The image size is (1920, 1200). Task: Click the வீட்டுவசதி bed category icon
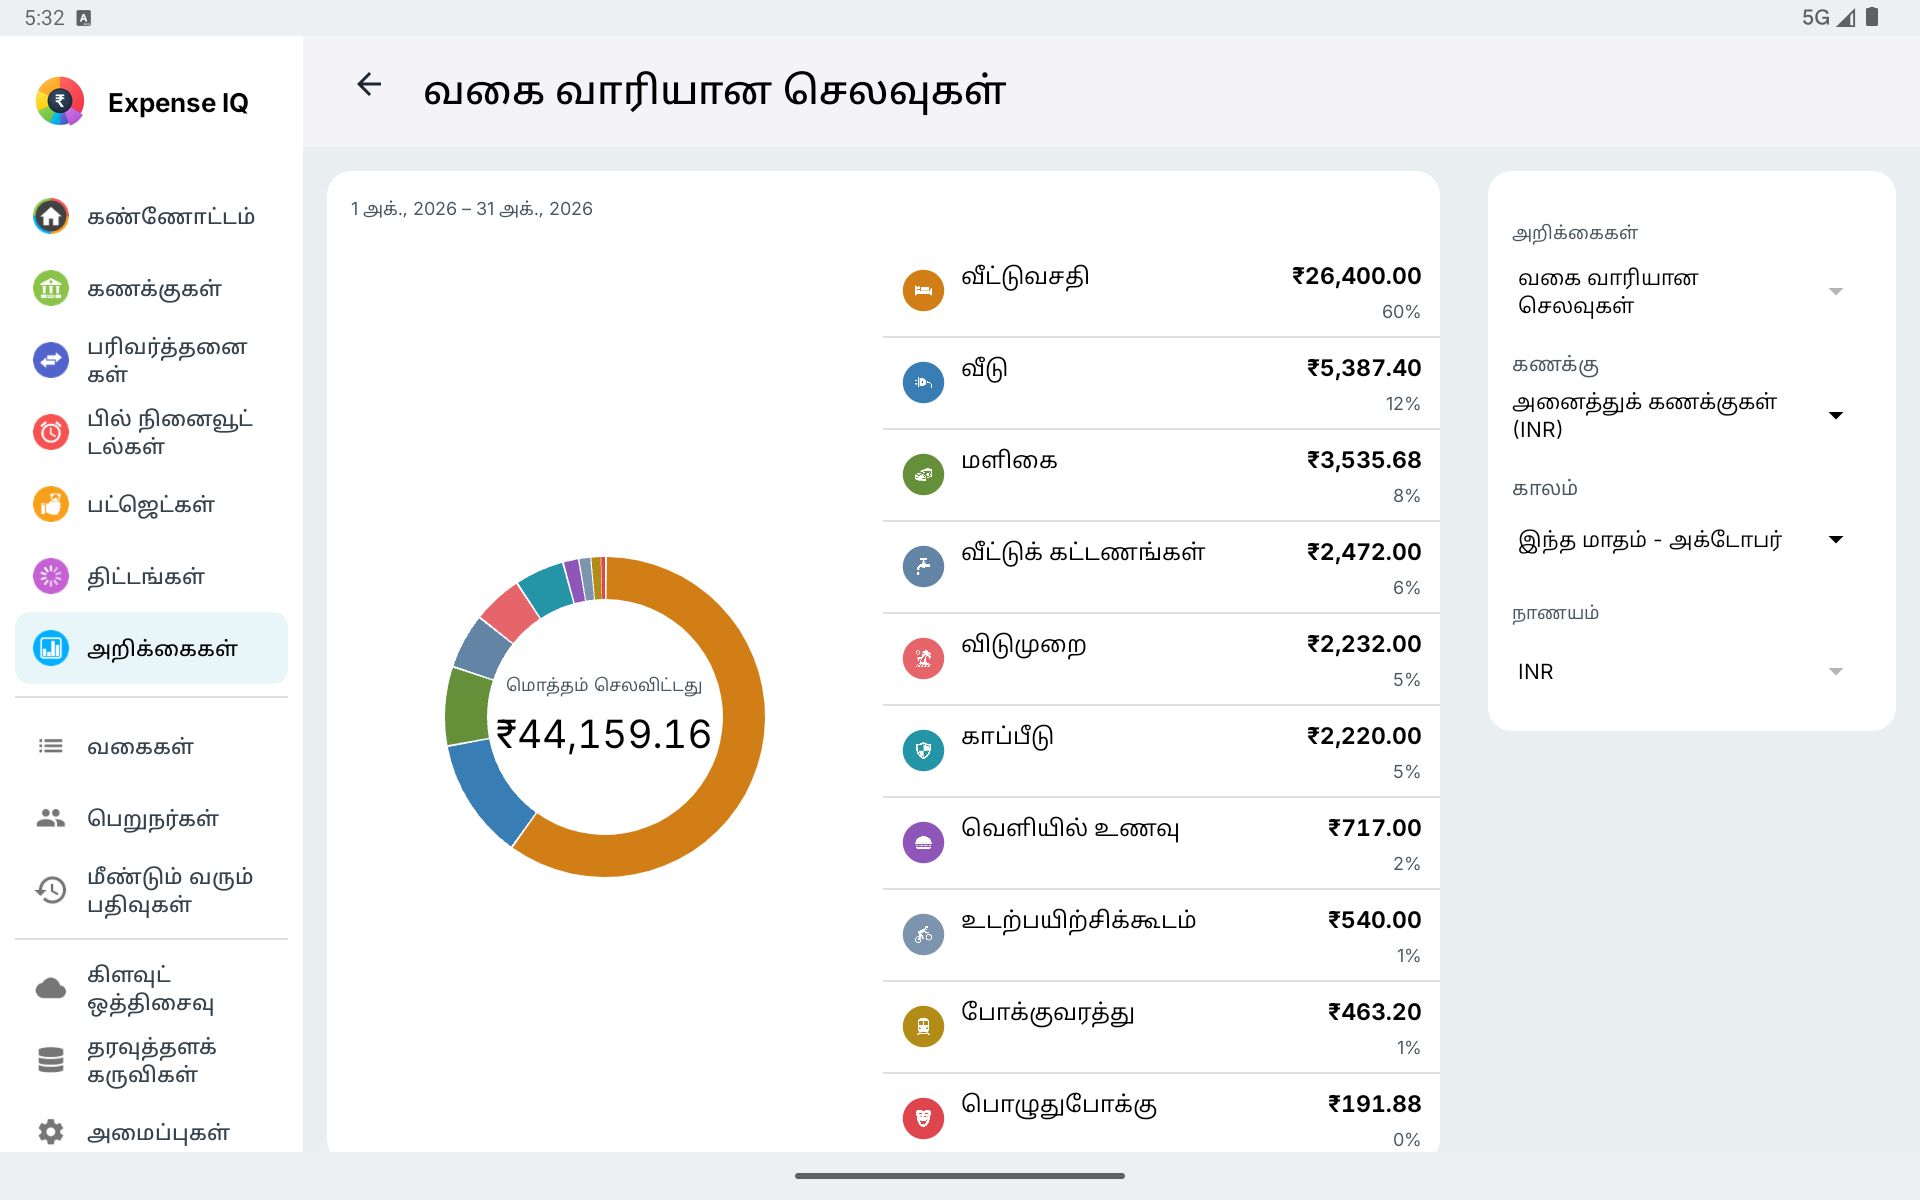pyautogui.click(x=923, y=291)
